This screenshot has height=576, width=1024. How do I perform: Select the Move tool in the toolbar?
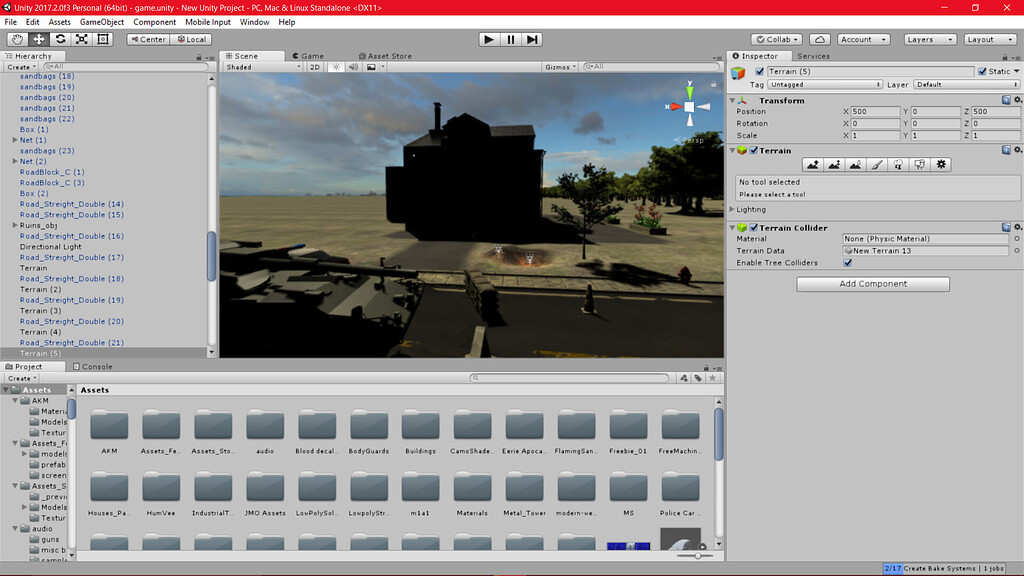[37, 38]
